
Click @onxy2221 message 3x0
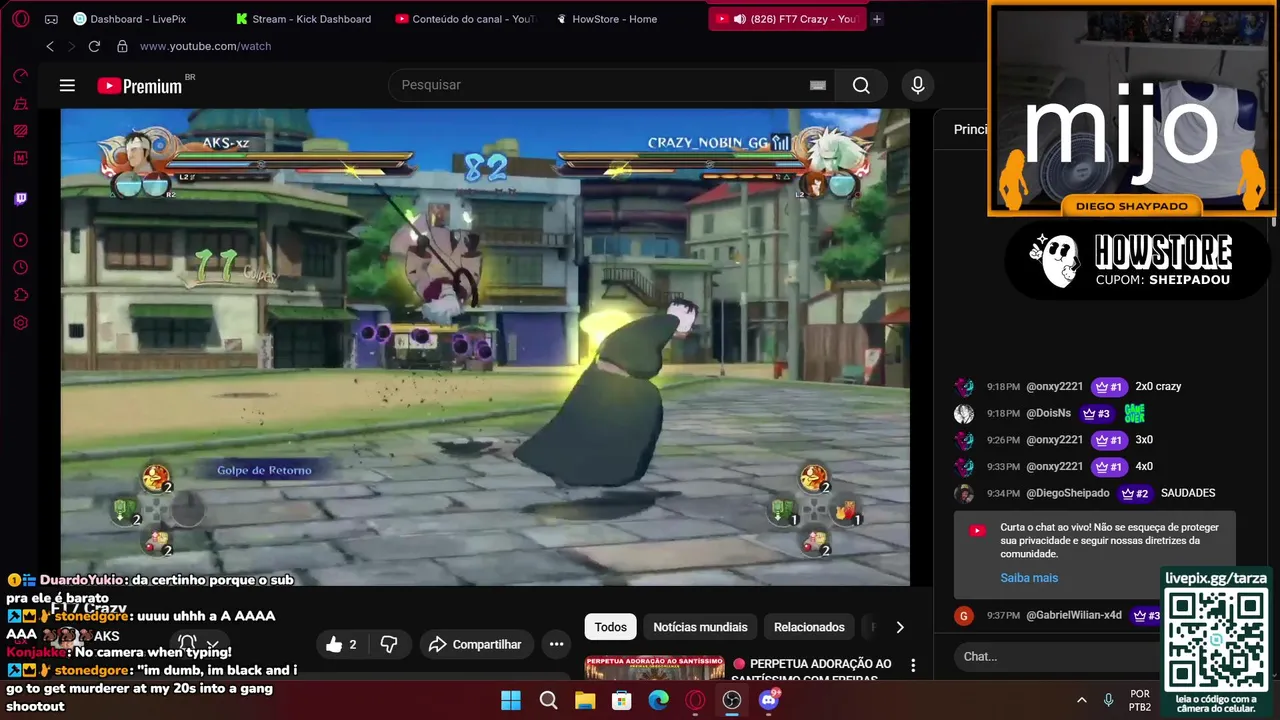[1144, 440]
